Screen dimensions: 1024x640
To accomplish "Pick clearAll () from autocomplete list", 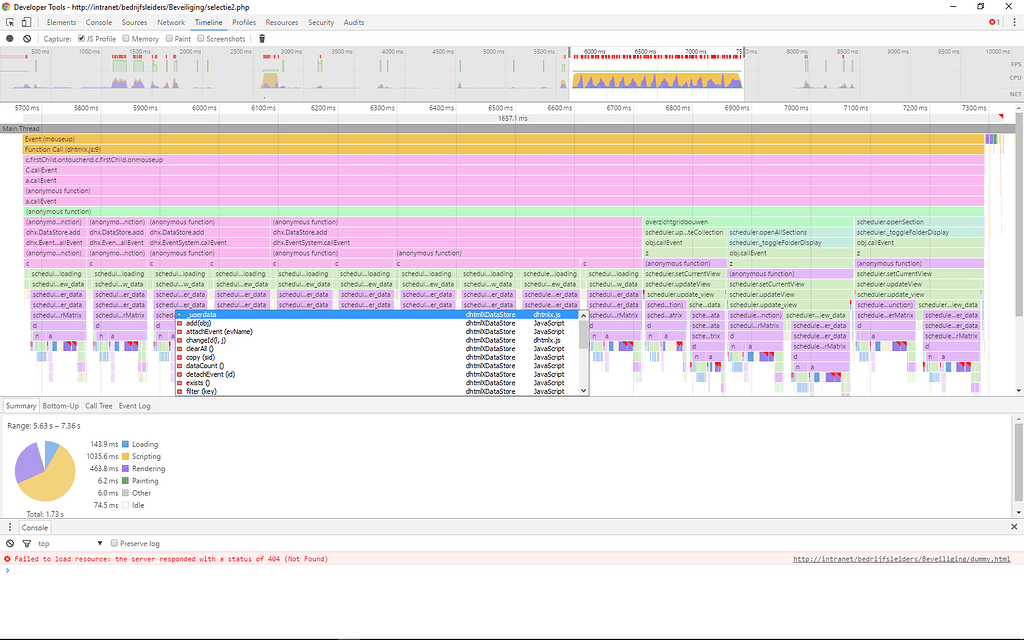I will [x=377, y=349].
